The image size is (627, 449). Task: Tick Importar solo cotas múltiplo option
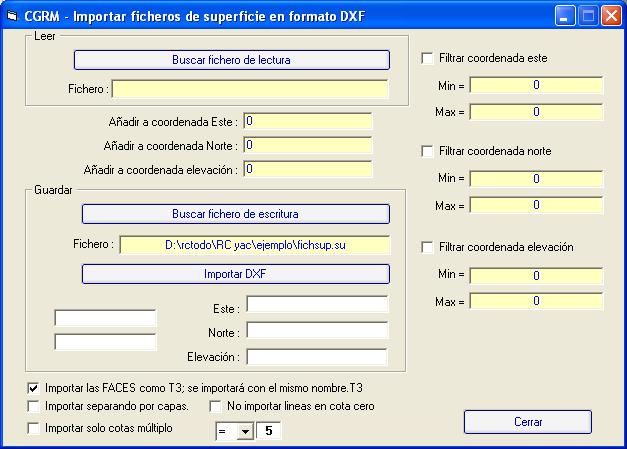point(34,428)
